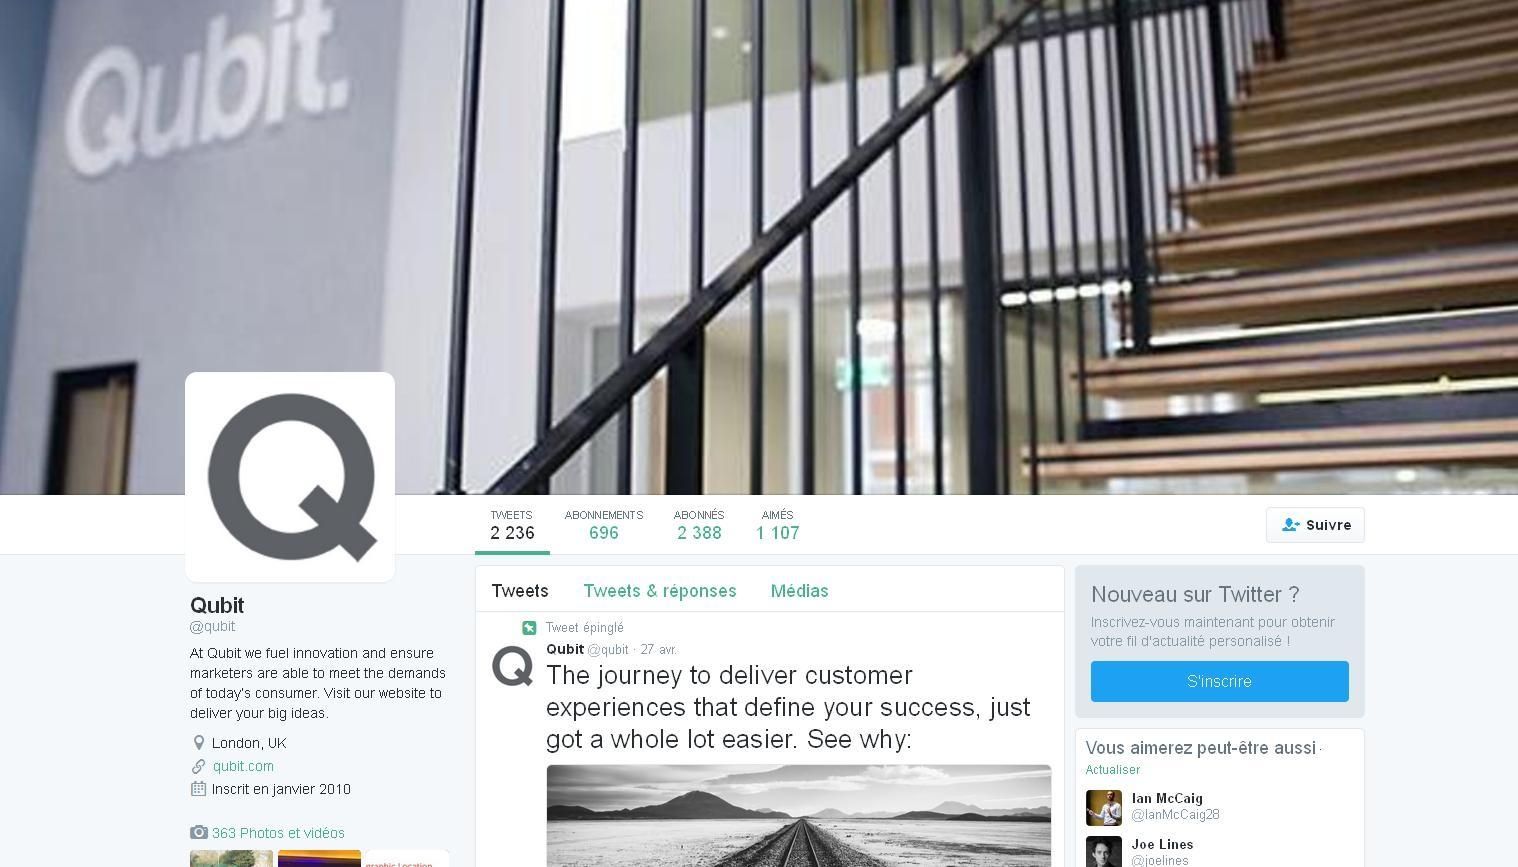Open Joe Lines' profile picture
The image size is (1518, 867).
(1104, 851)
